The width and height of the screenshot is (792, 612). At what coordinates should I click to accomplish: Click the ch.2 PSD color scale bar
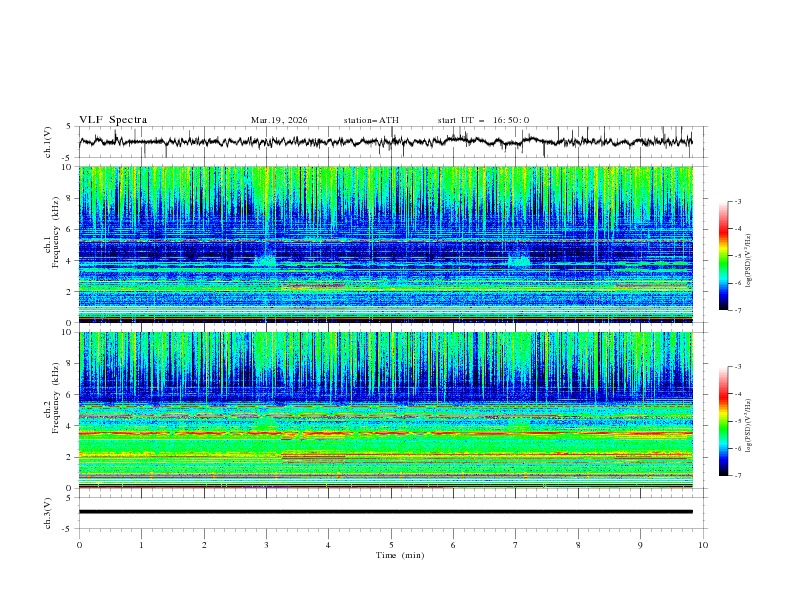[x=724, y=421]
